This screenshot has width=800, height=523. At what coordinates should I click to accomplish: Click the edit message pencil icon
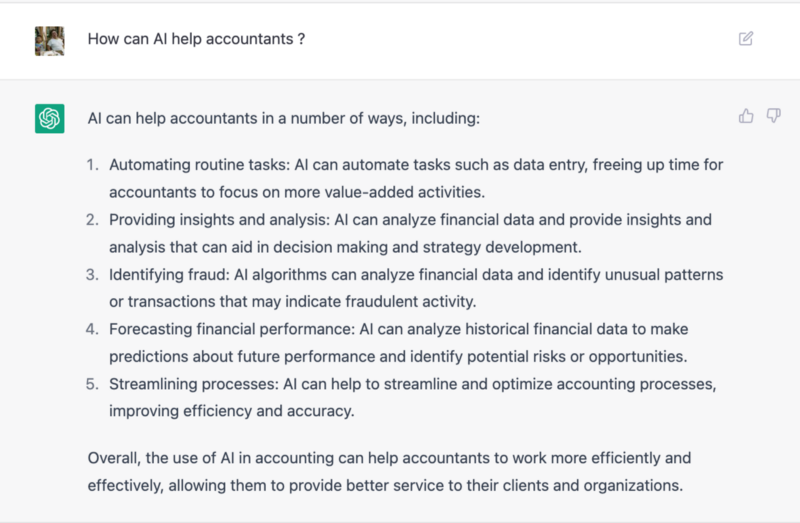pos(745,39)
